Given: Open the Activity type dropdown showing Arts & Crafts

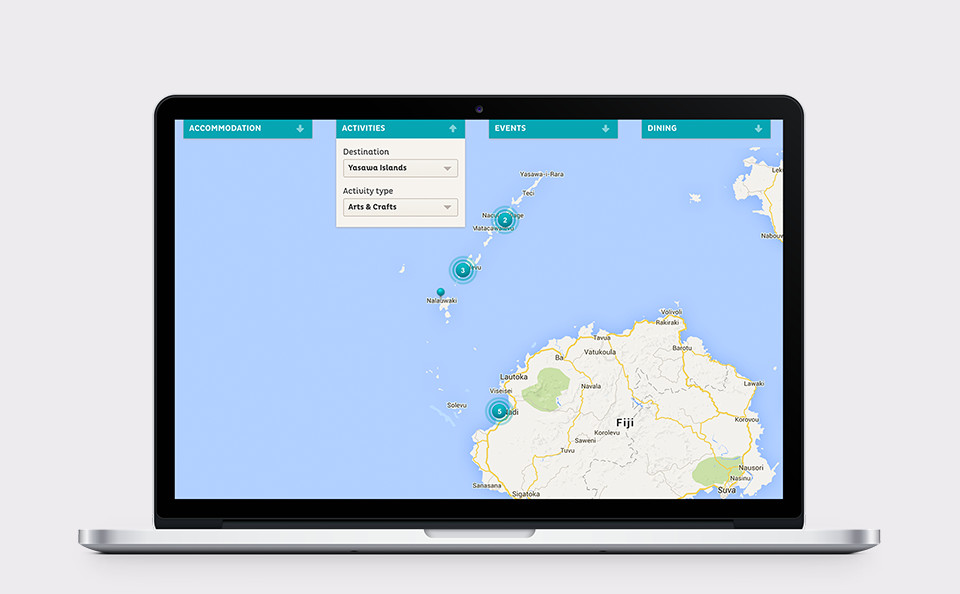Looking at the screenshot, I should coord(400,207).
